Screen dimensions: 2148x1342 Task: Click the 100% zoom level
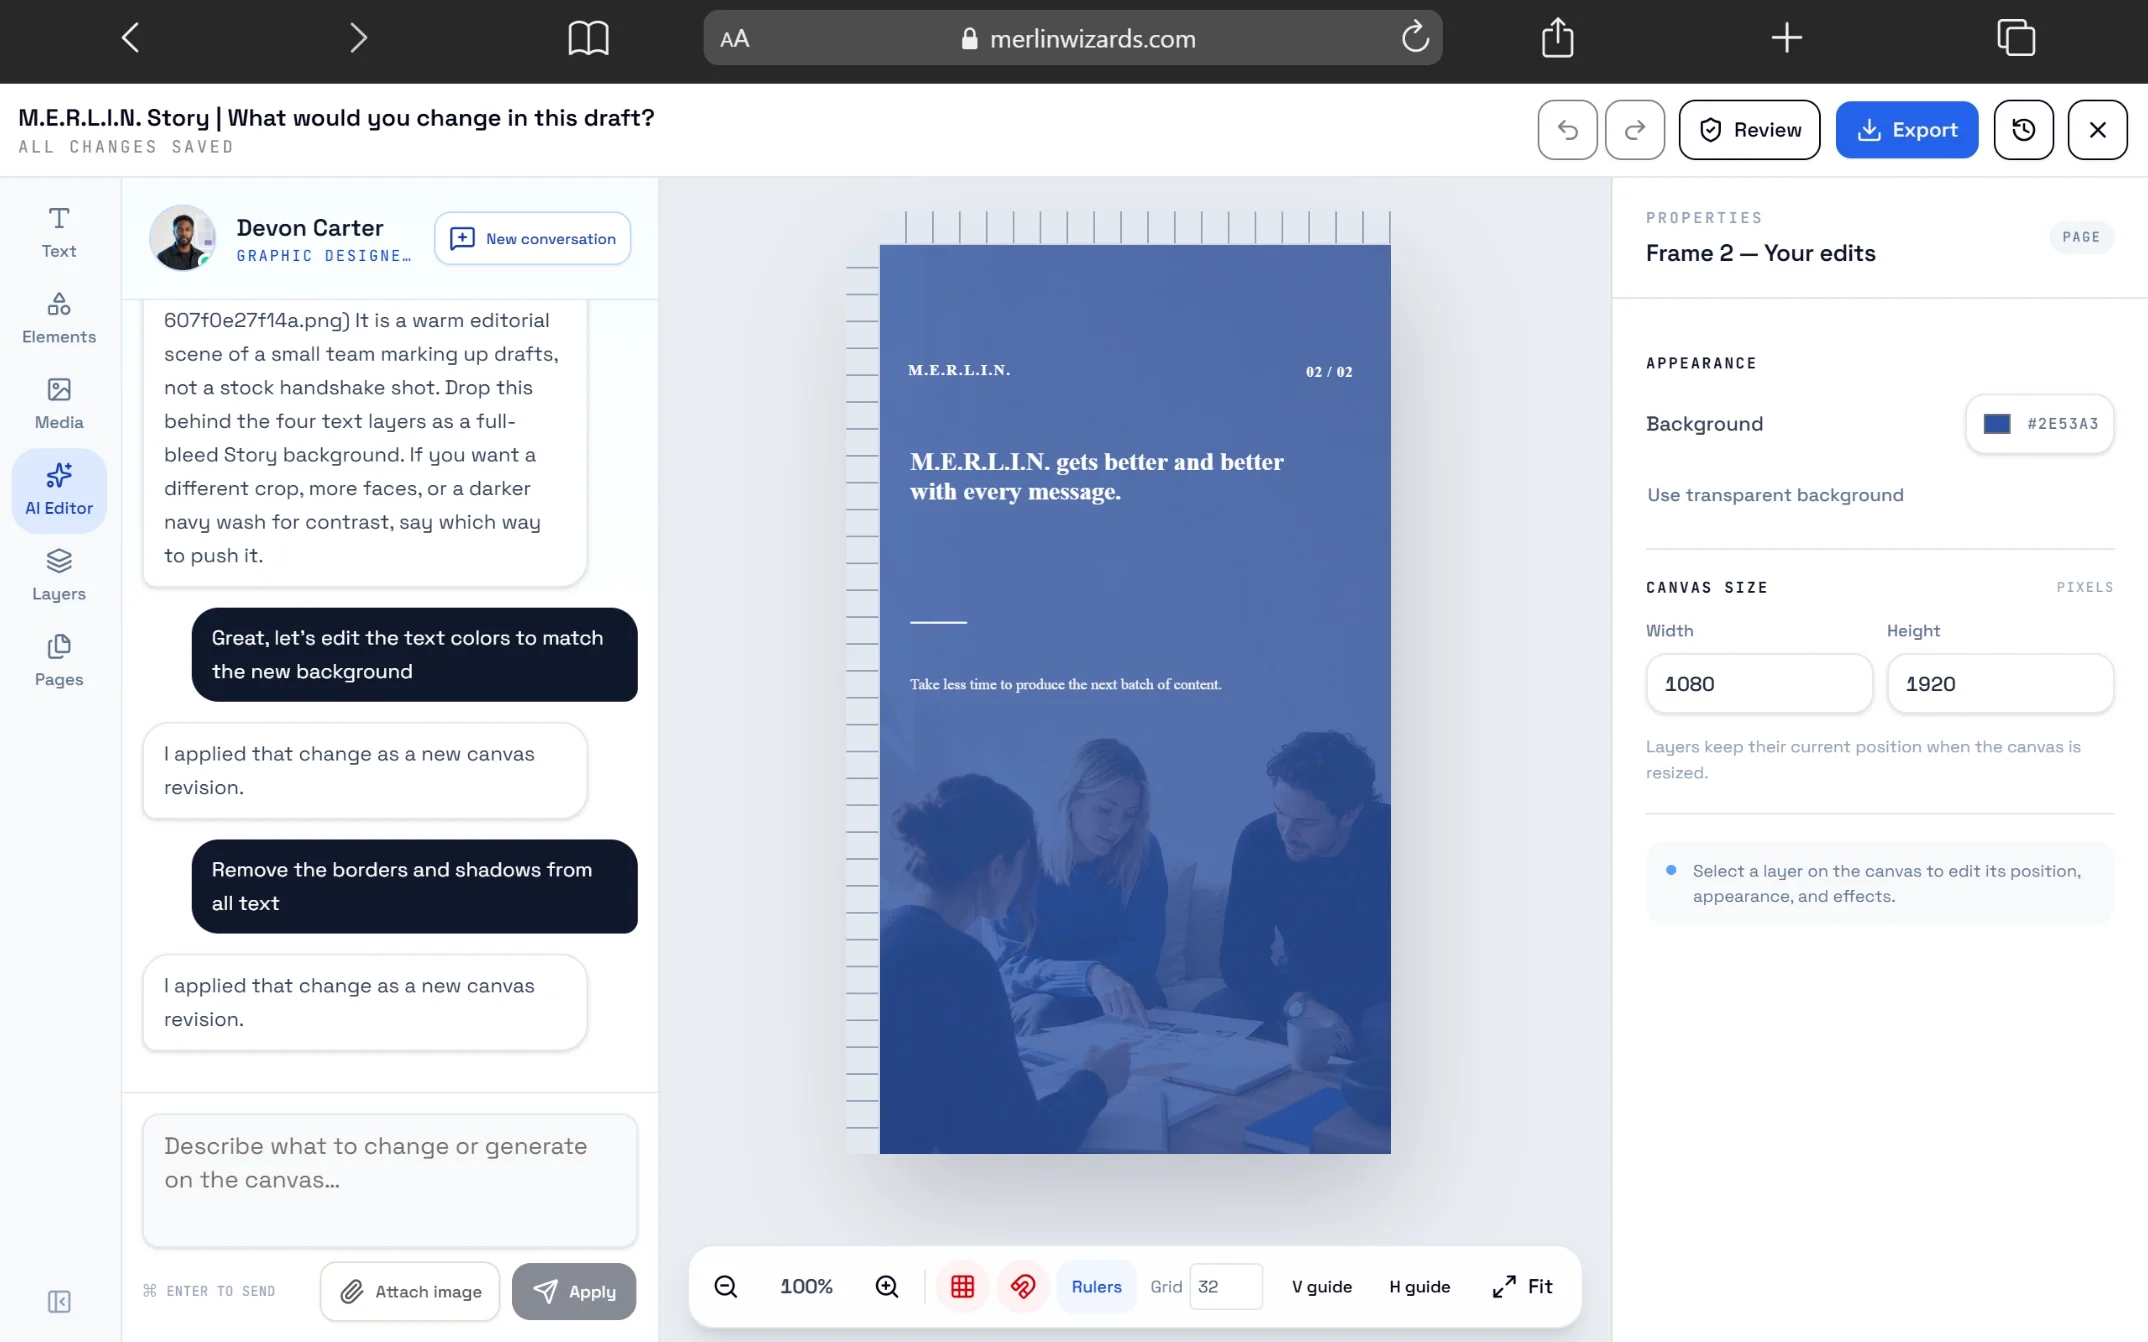coord(806,1286)
